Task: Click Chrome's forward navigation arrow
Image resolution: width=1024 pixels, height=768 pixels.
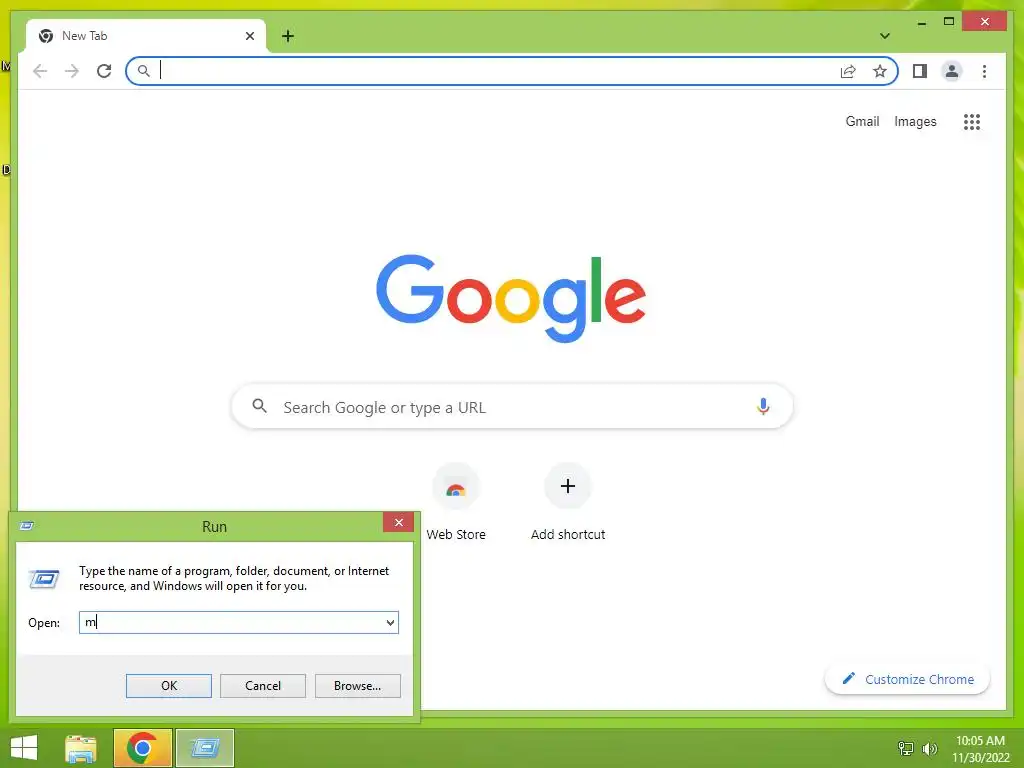Action: tap(72, 71)
